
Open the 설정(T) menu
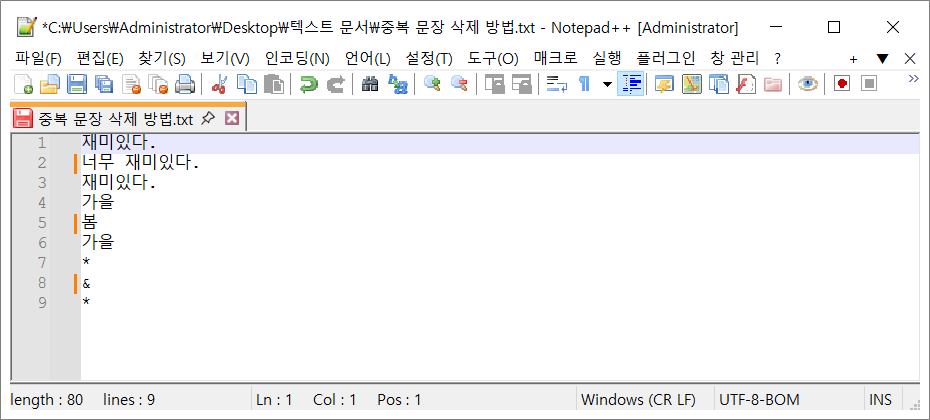click(429, 58)
